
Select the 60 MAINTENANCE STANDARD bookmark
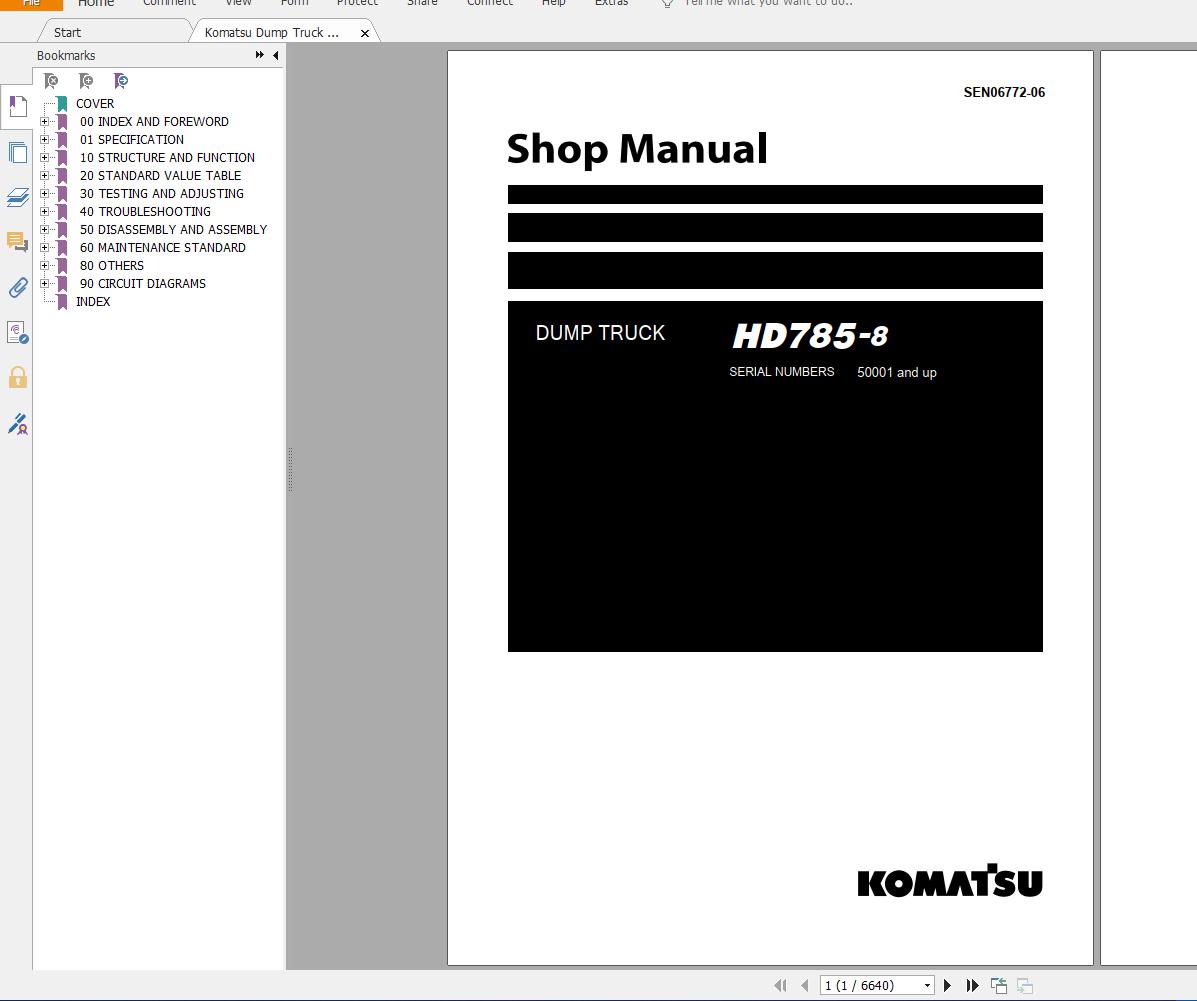(x=163, y=247)
